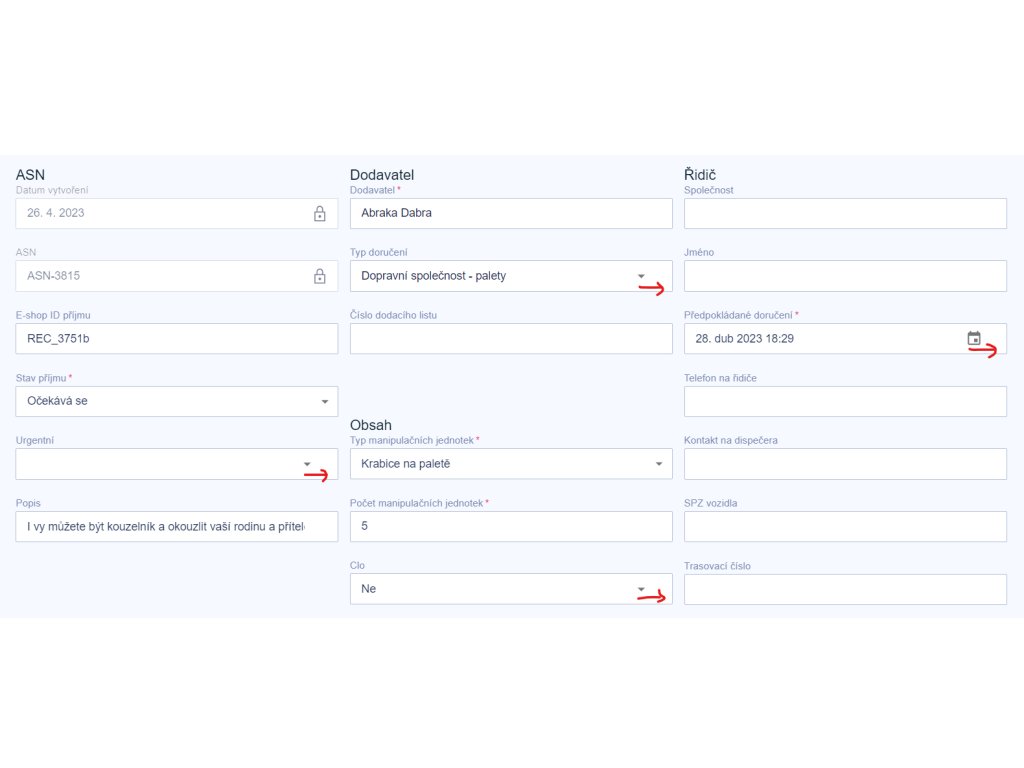
Task: Click the lock icon in the ASN number field
Action: [319, 276]
